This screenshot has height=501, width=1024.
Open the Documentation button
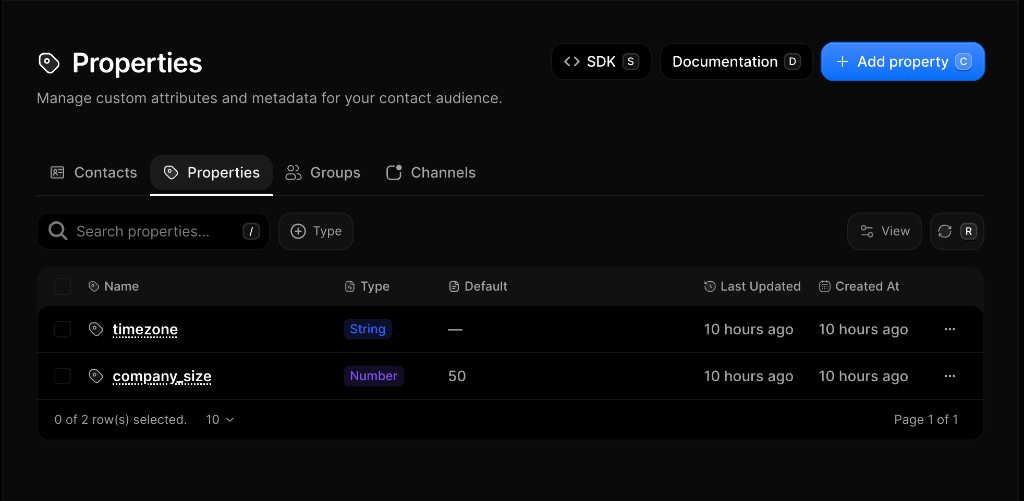click(x=736, y=61)
